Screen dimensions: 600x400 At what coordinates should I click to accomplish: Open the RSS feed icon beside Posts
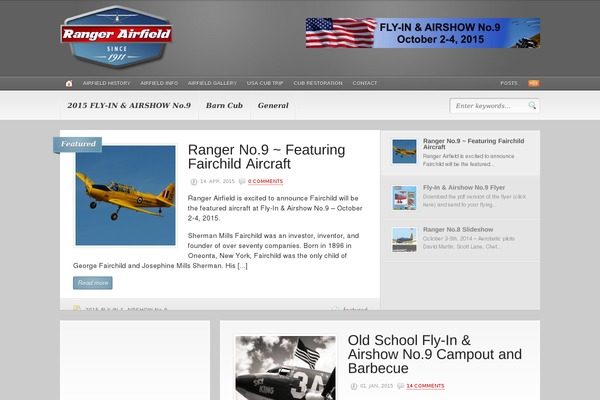tap(534, 83)
